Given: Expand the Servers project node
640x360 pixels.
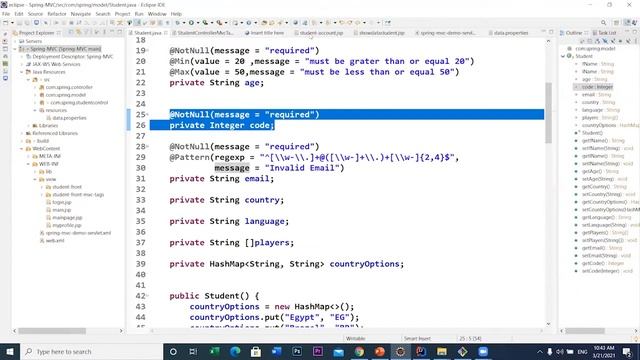Looking at the screenshot, I should click(15, 41).
